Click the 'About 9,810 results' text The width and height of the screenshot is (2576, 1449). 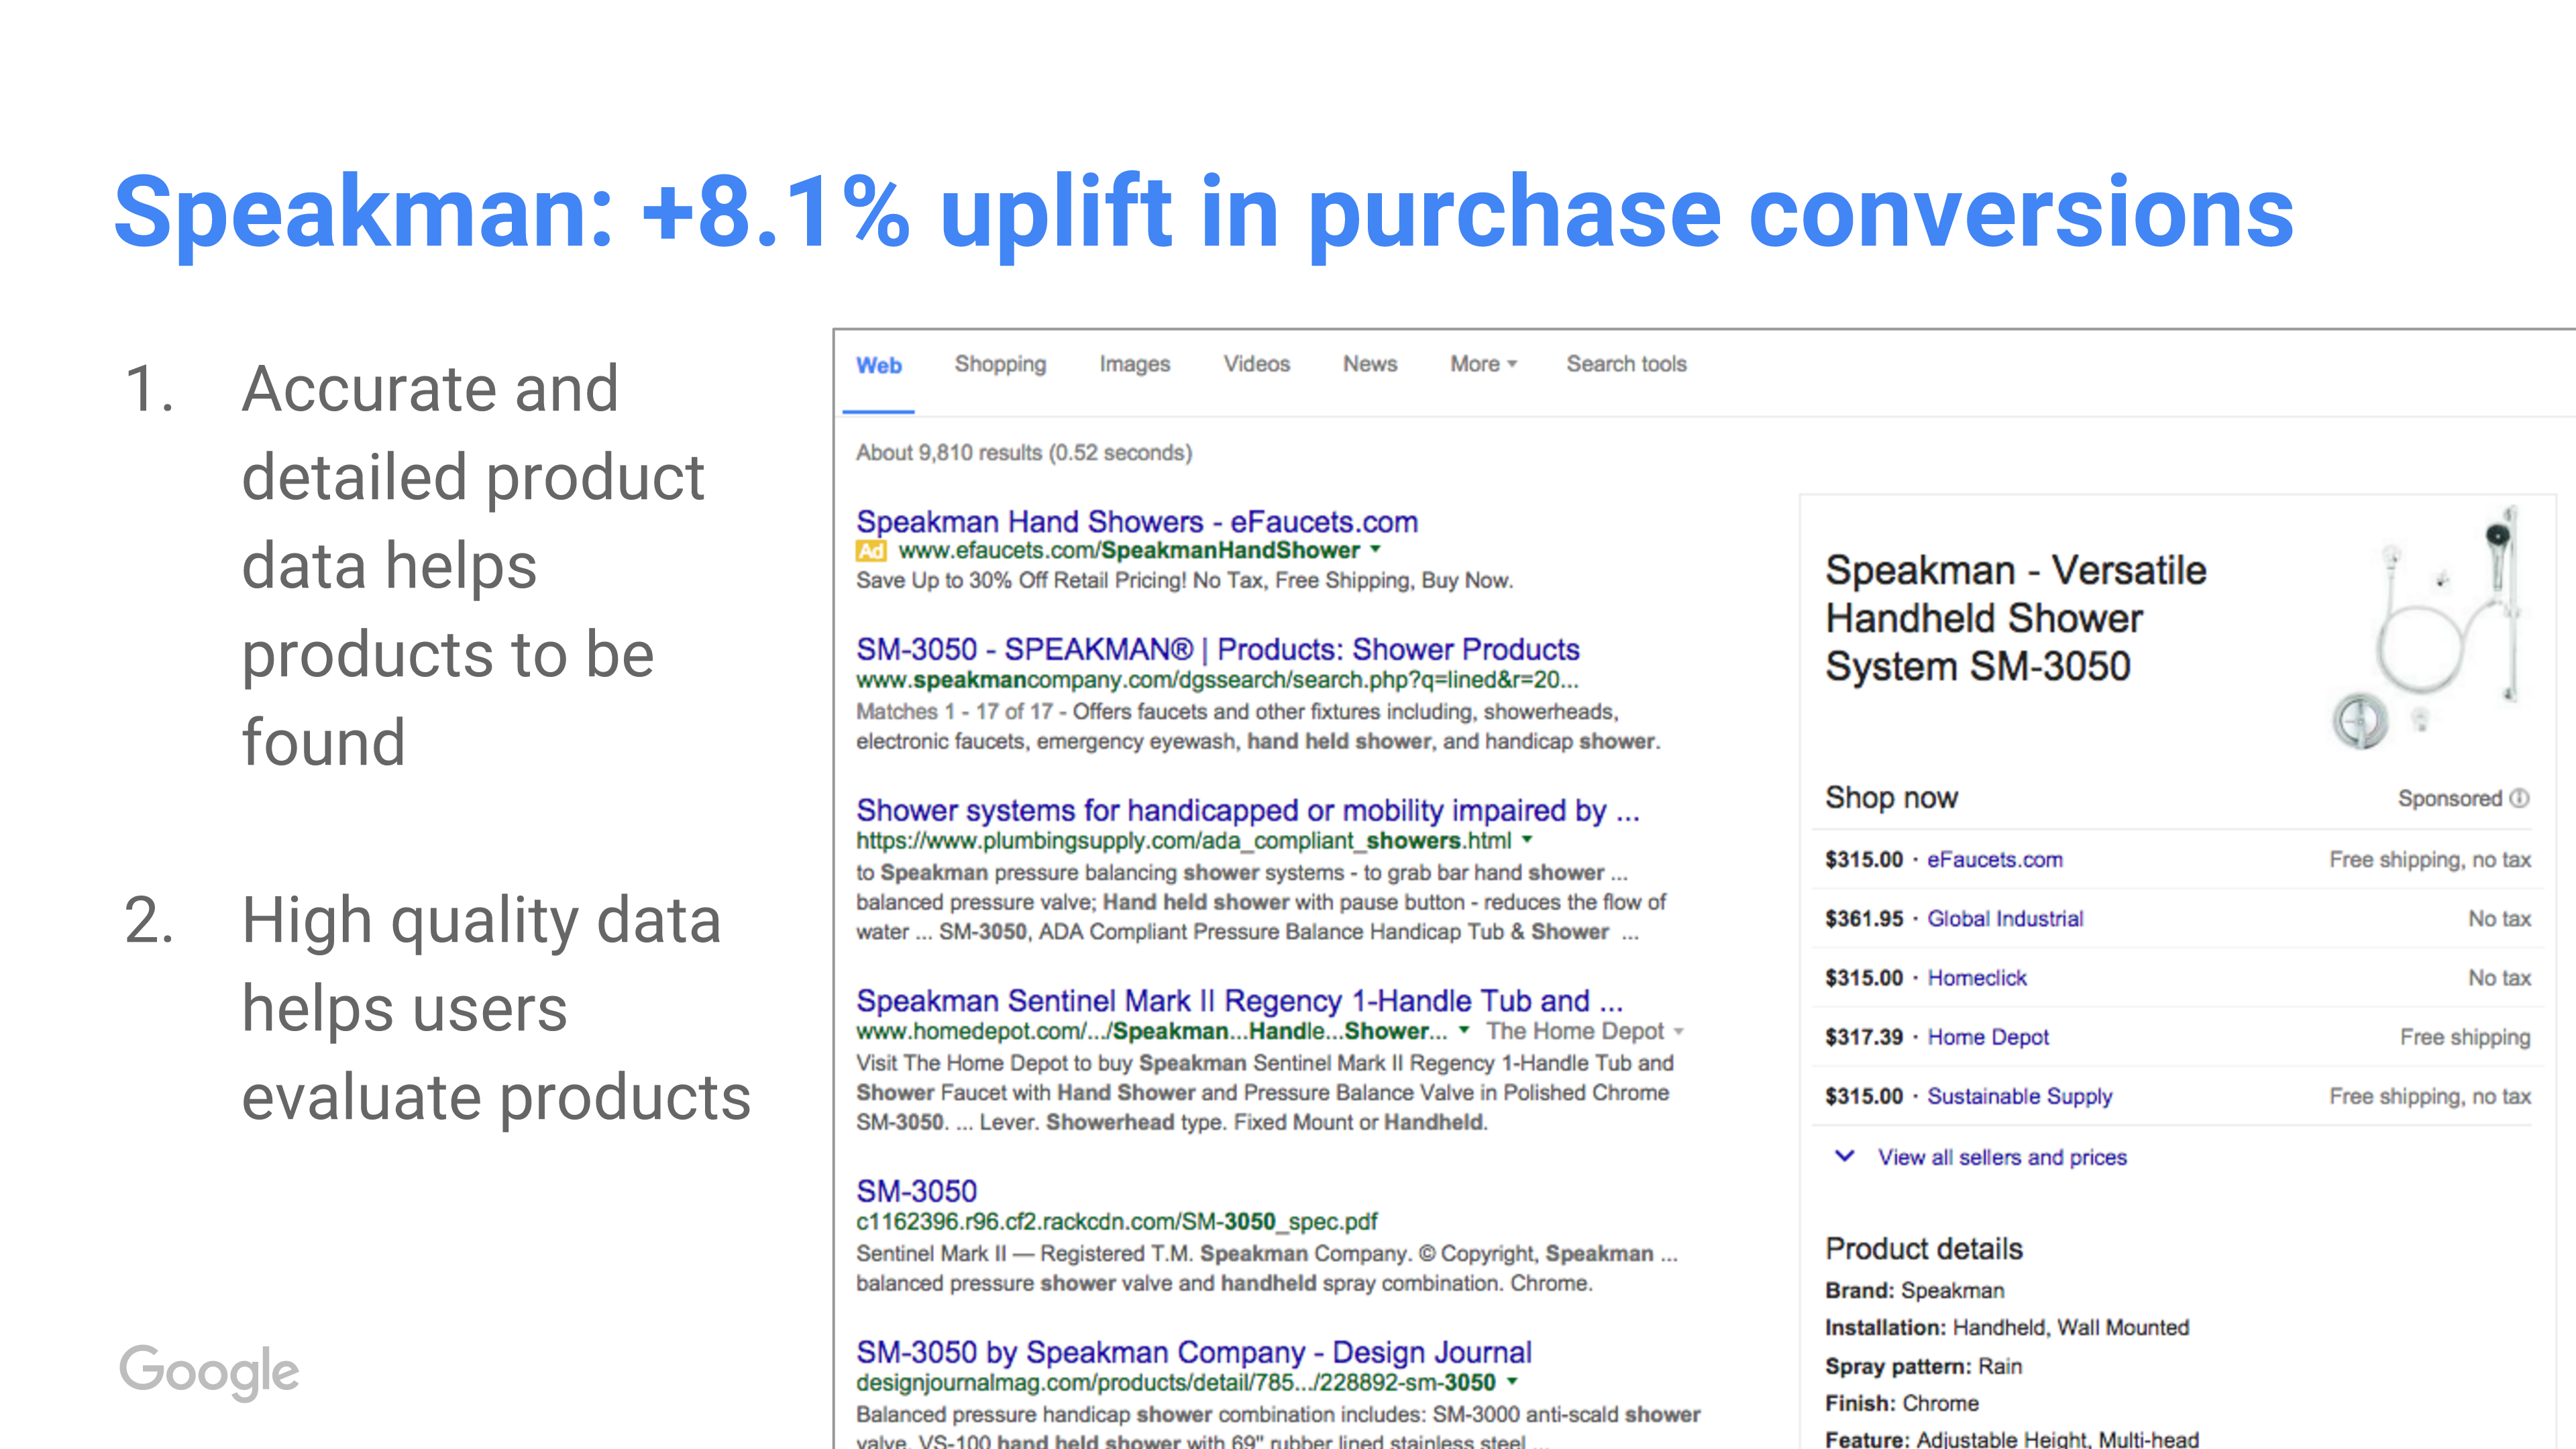pos(1024,452)
